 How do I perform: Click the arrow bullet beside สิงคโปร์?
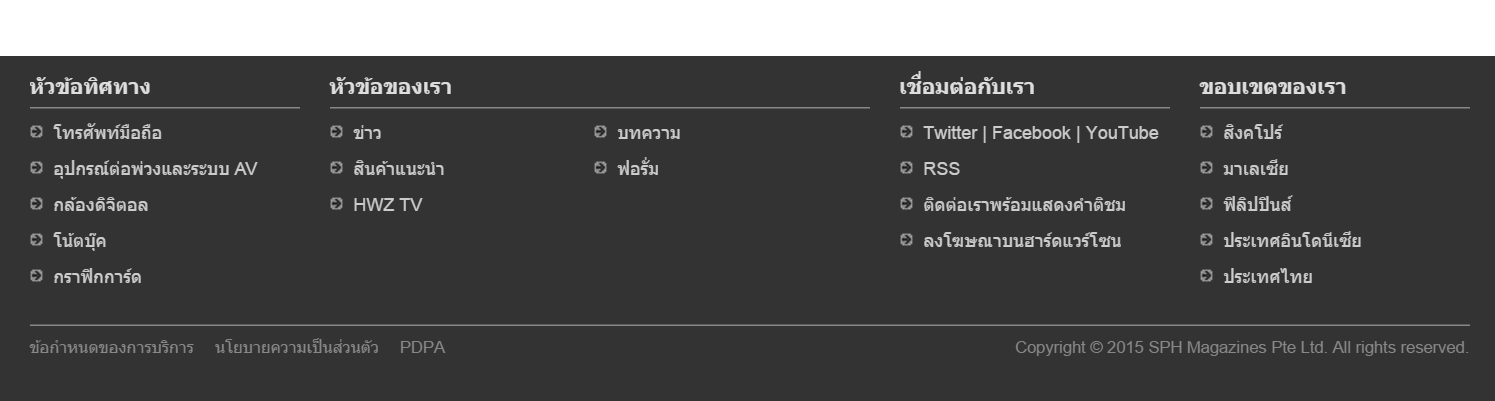1206,132
